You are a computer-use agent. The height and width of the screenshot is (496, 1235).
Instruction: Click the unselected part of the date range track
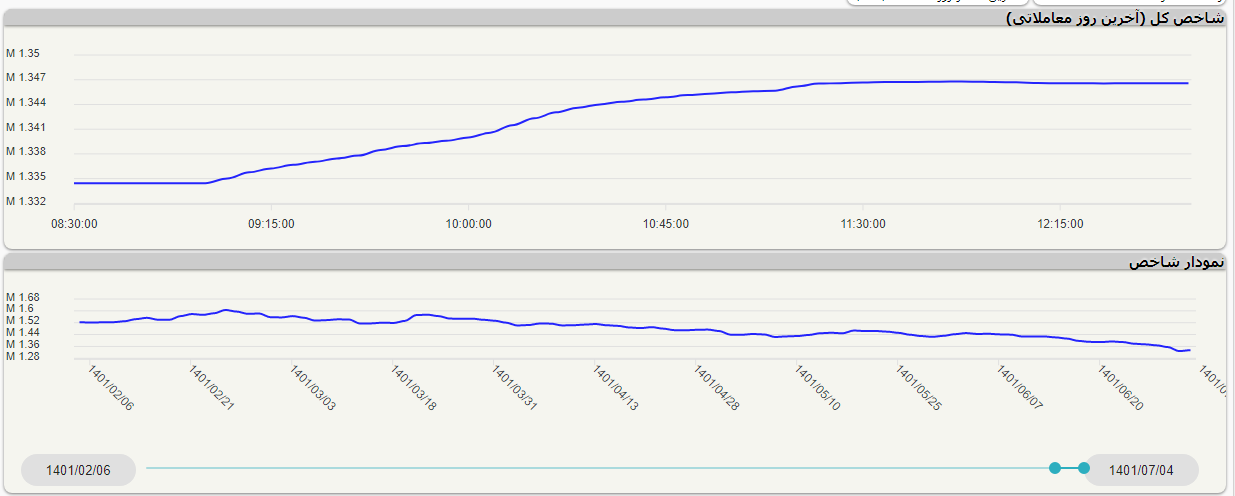click(600, 468)
